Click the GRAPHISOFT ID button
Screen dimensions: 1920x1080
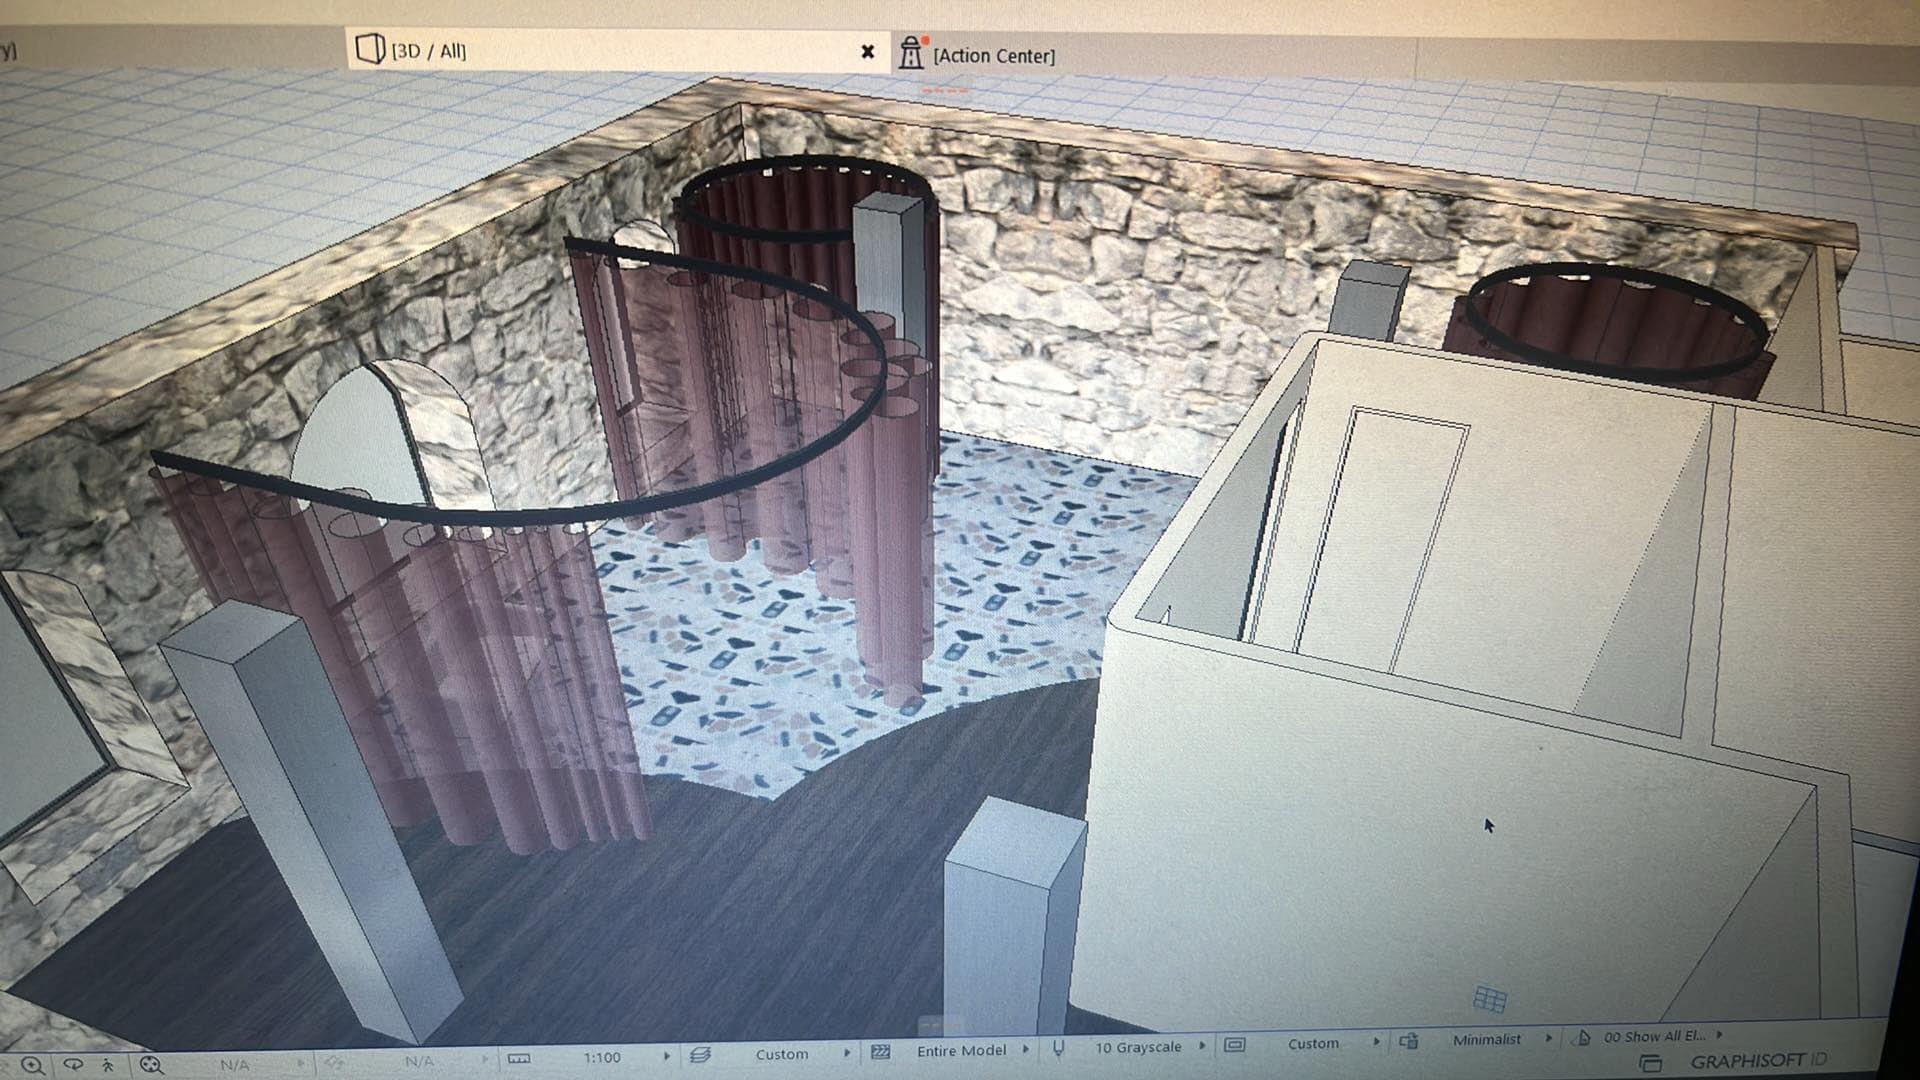[x=1757, y=1061]
